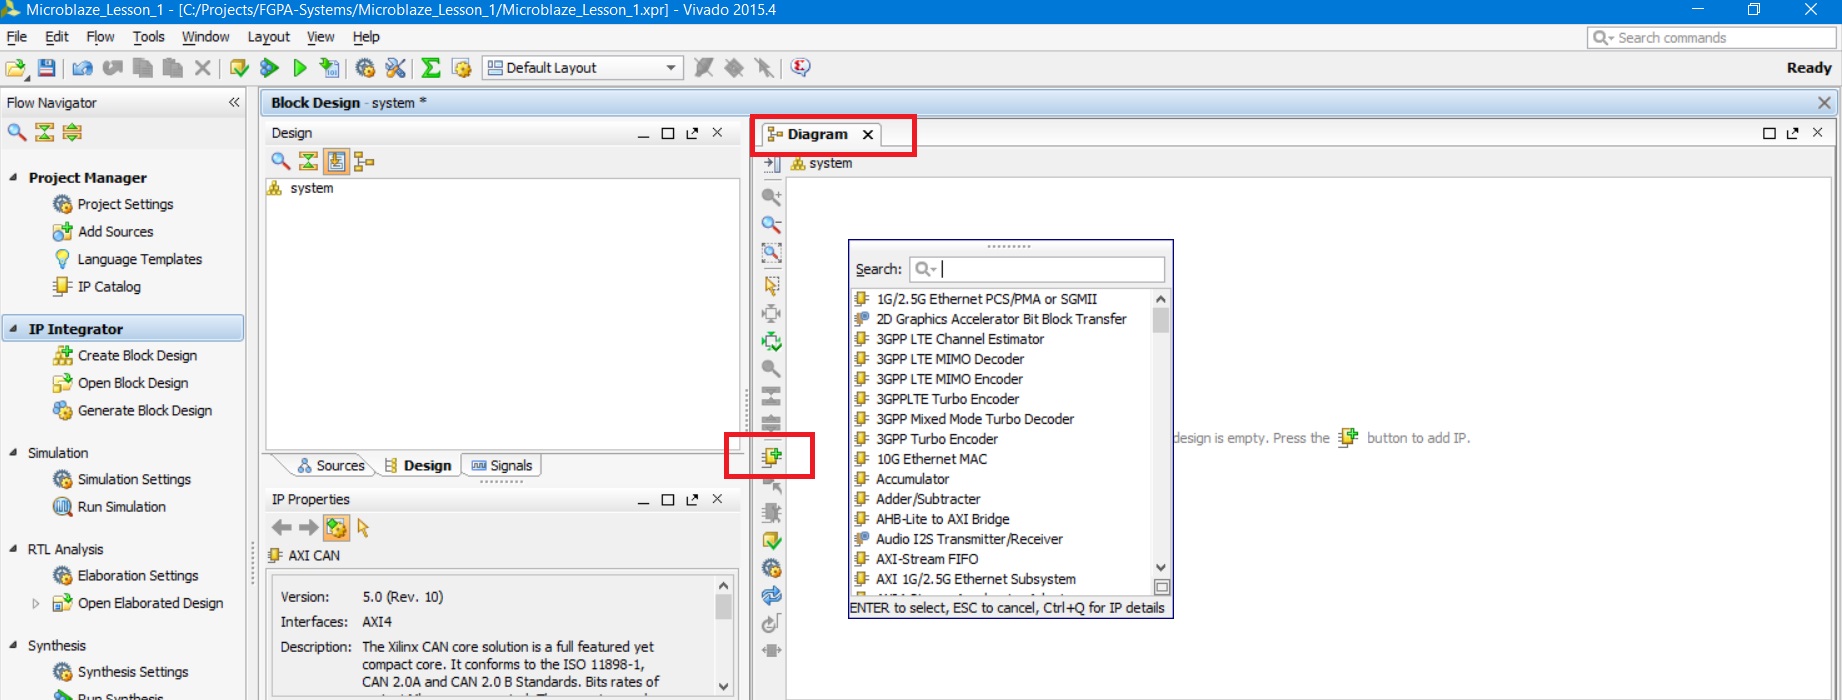
Task: Click Save icon in main toolbar
Action: click(x=46, y=68)
